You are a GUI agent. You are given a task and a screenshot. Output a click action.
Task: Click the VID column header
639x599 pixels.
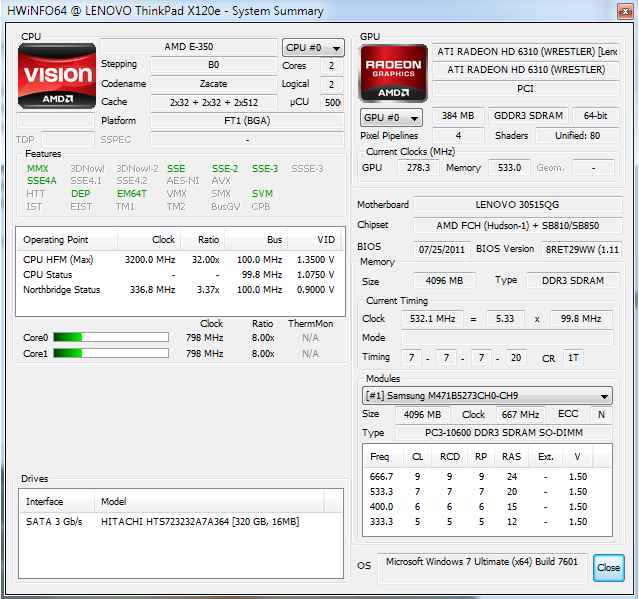tap(314, 240)
